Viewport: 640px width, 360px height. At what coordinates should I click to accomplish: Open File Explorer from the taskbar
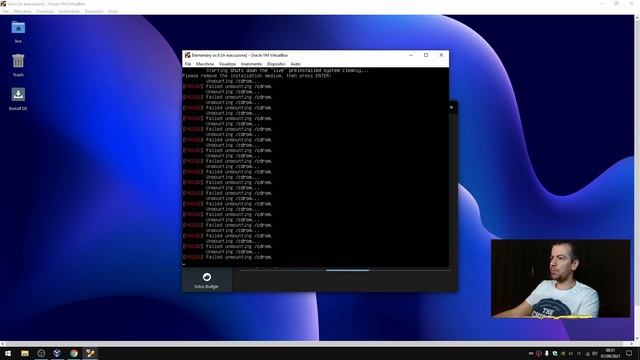25,353
